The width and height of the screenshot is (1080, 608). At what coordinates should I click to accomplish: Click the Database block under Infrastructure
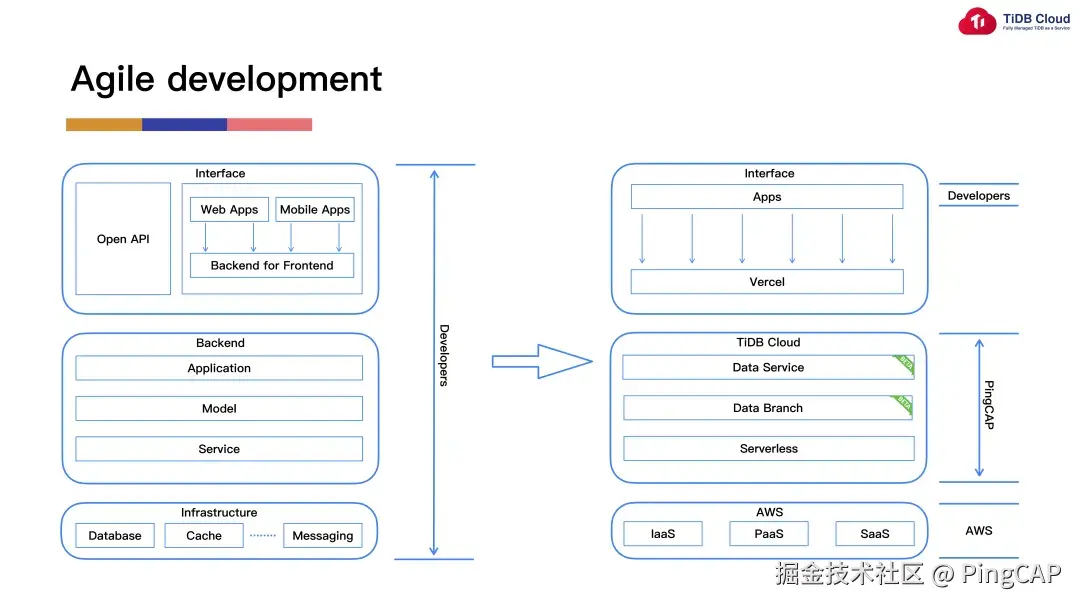(113, 535)
